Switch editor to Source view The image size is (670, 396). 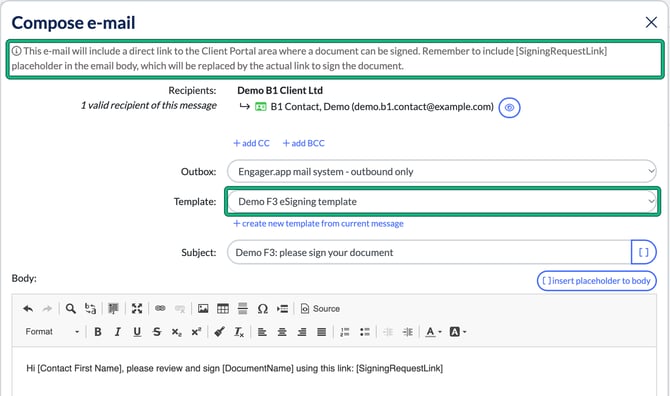click(320, 308)
